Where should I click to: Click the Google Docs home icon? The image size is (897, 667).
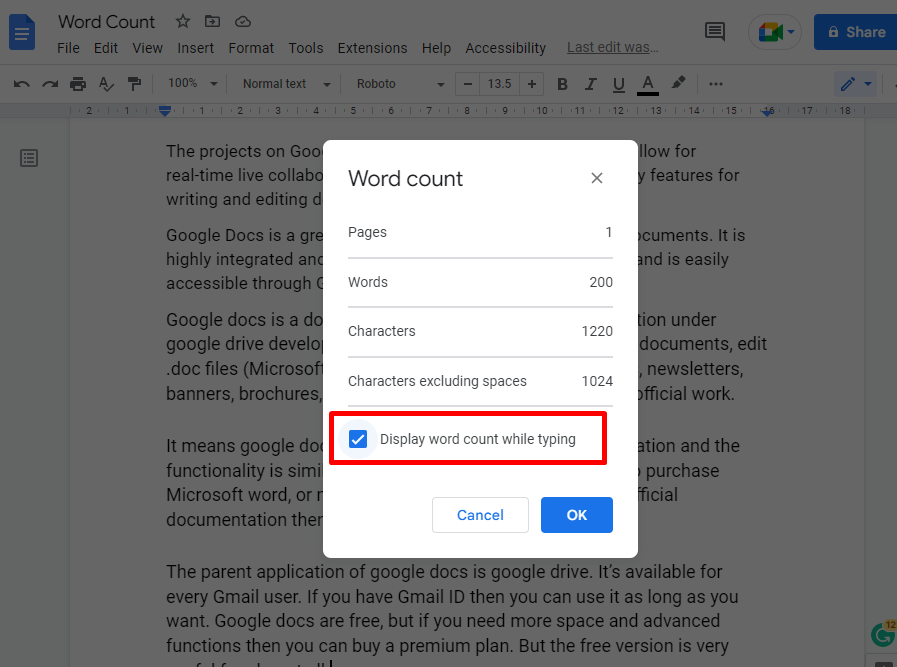point(22,32)
